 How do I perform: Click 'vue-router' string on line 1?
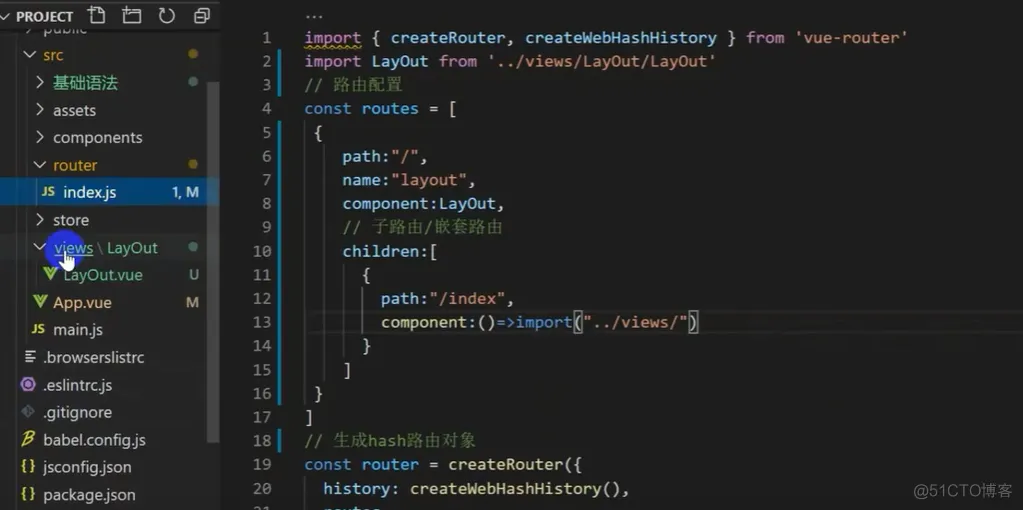(851, 38)
